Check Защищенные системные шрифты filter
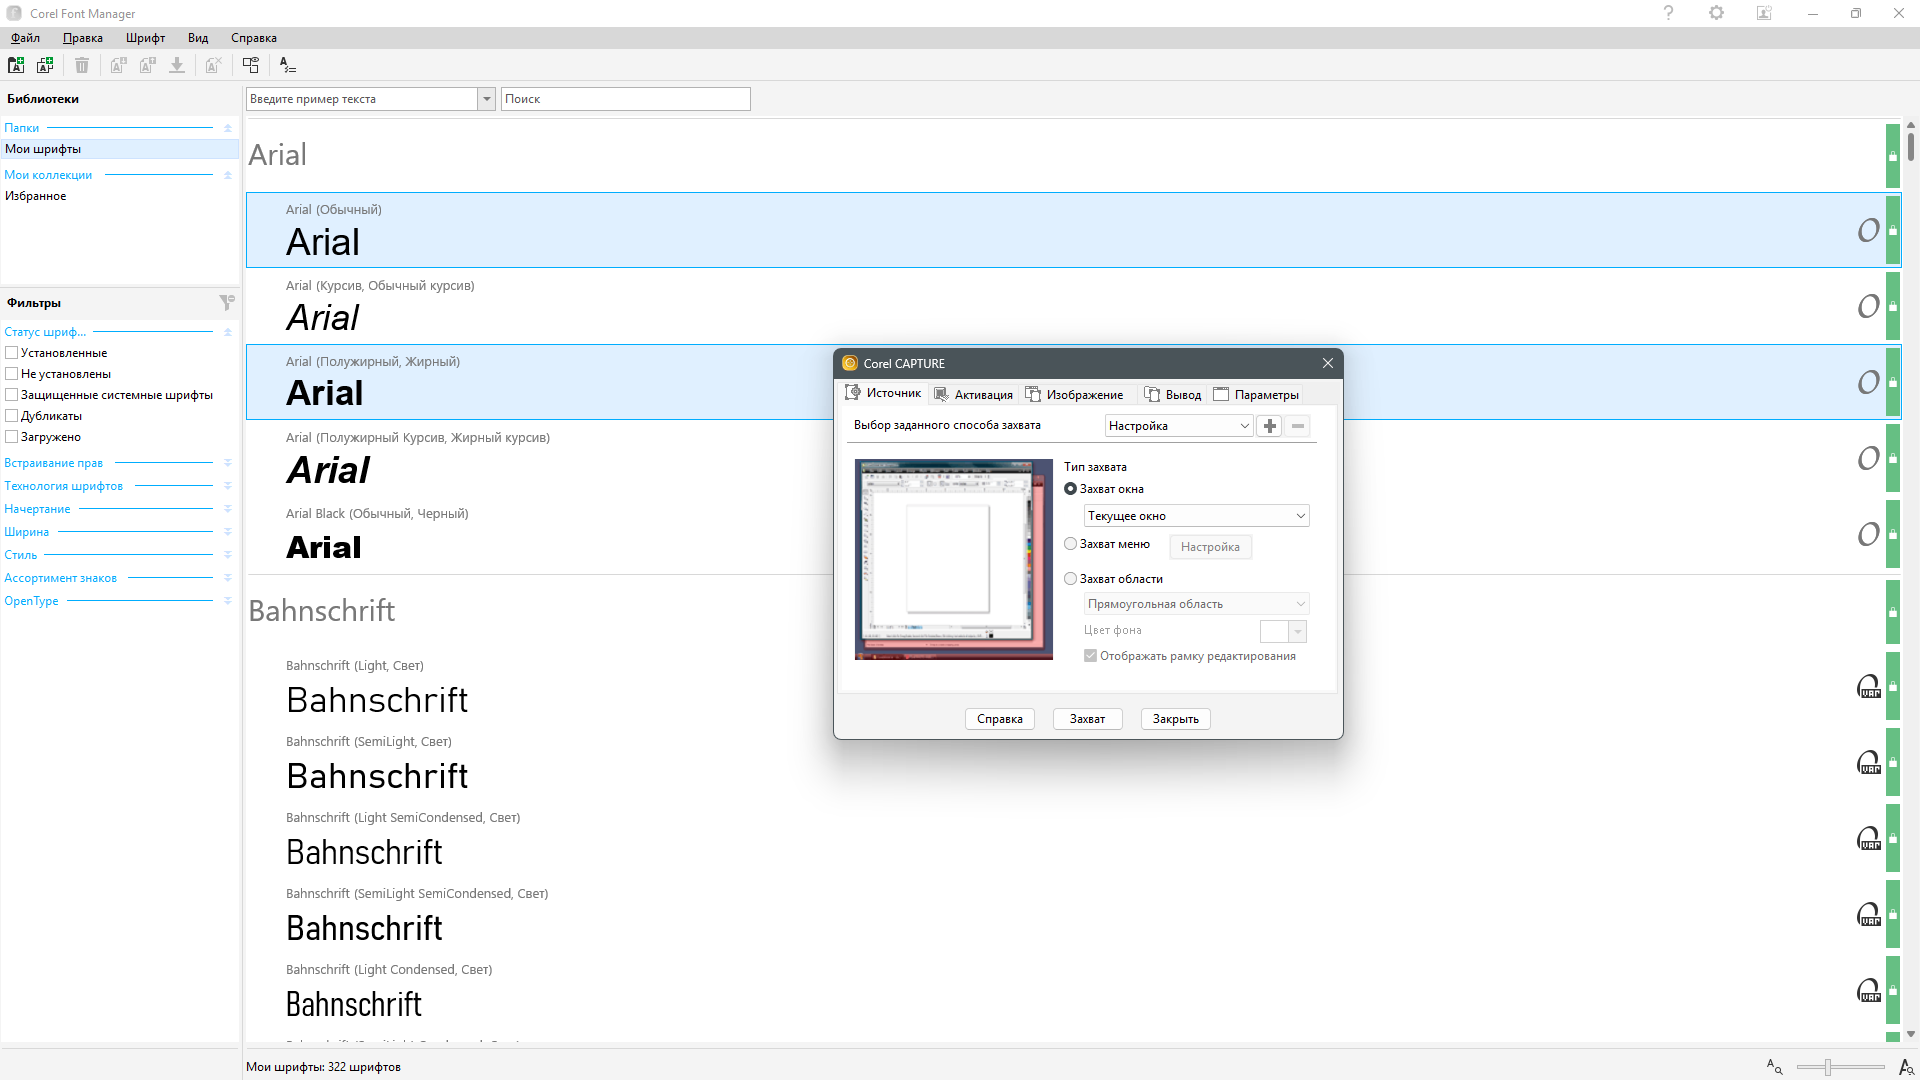This screenshot has width=1920, height=1080. pos(12,395)
